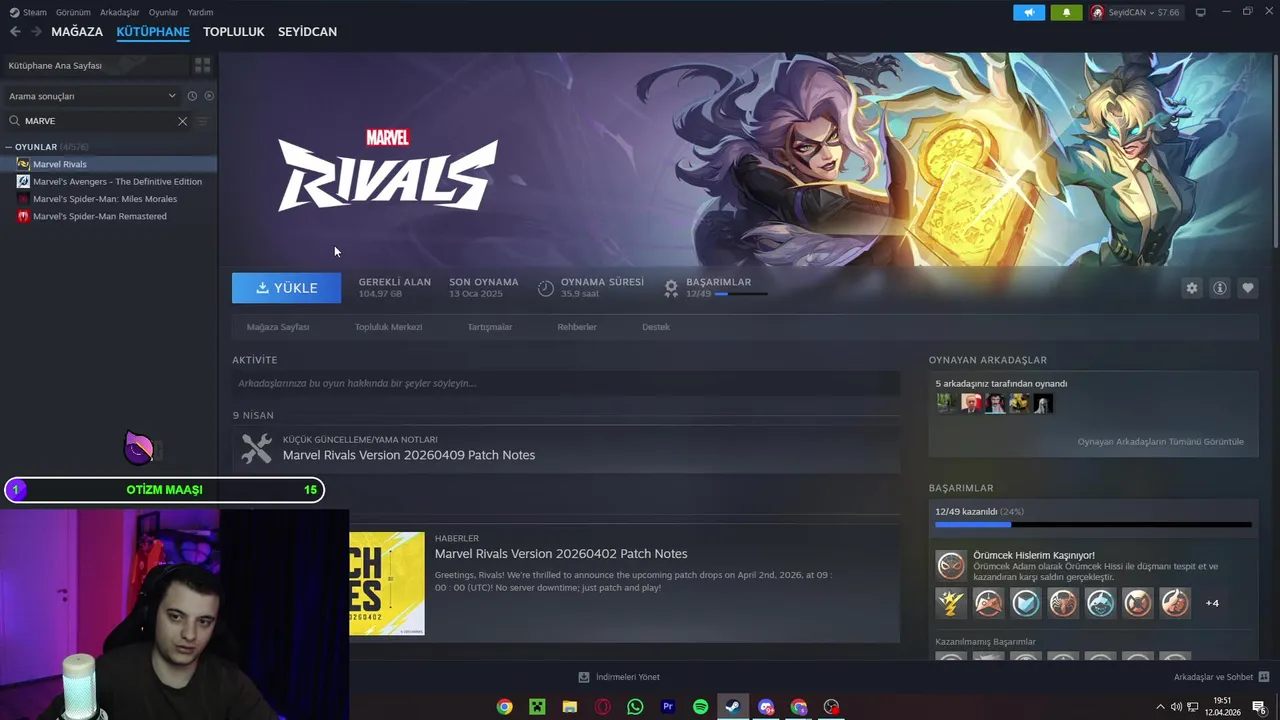Select Marvel Rivals in the game list

click(108, 164)
